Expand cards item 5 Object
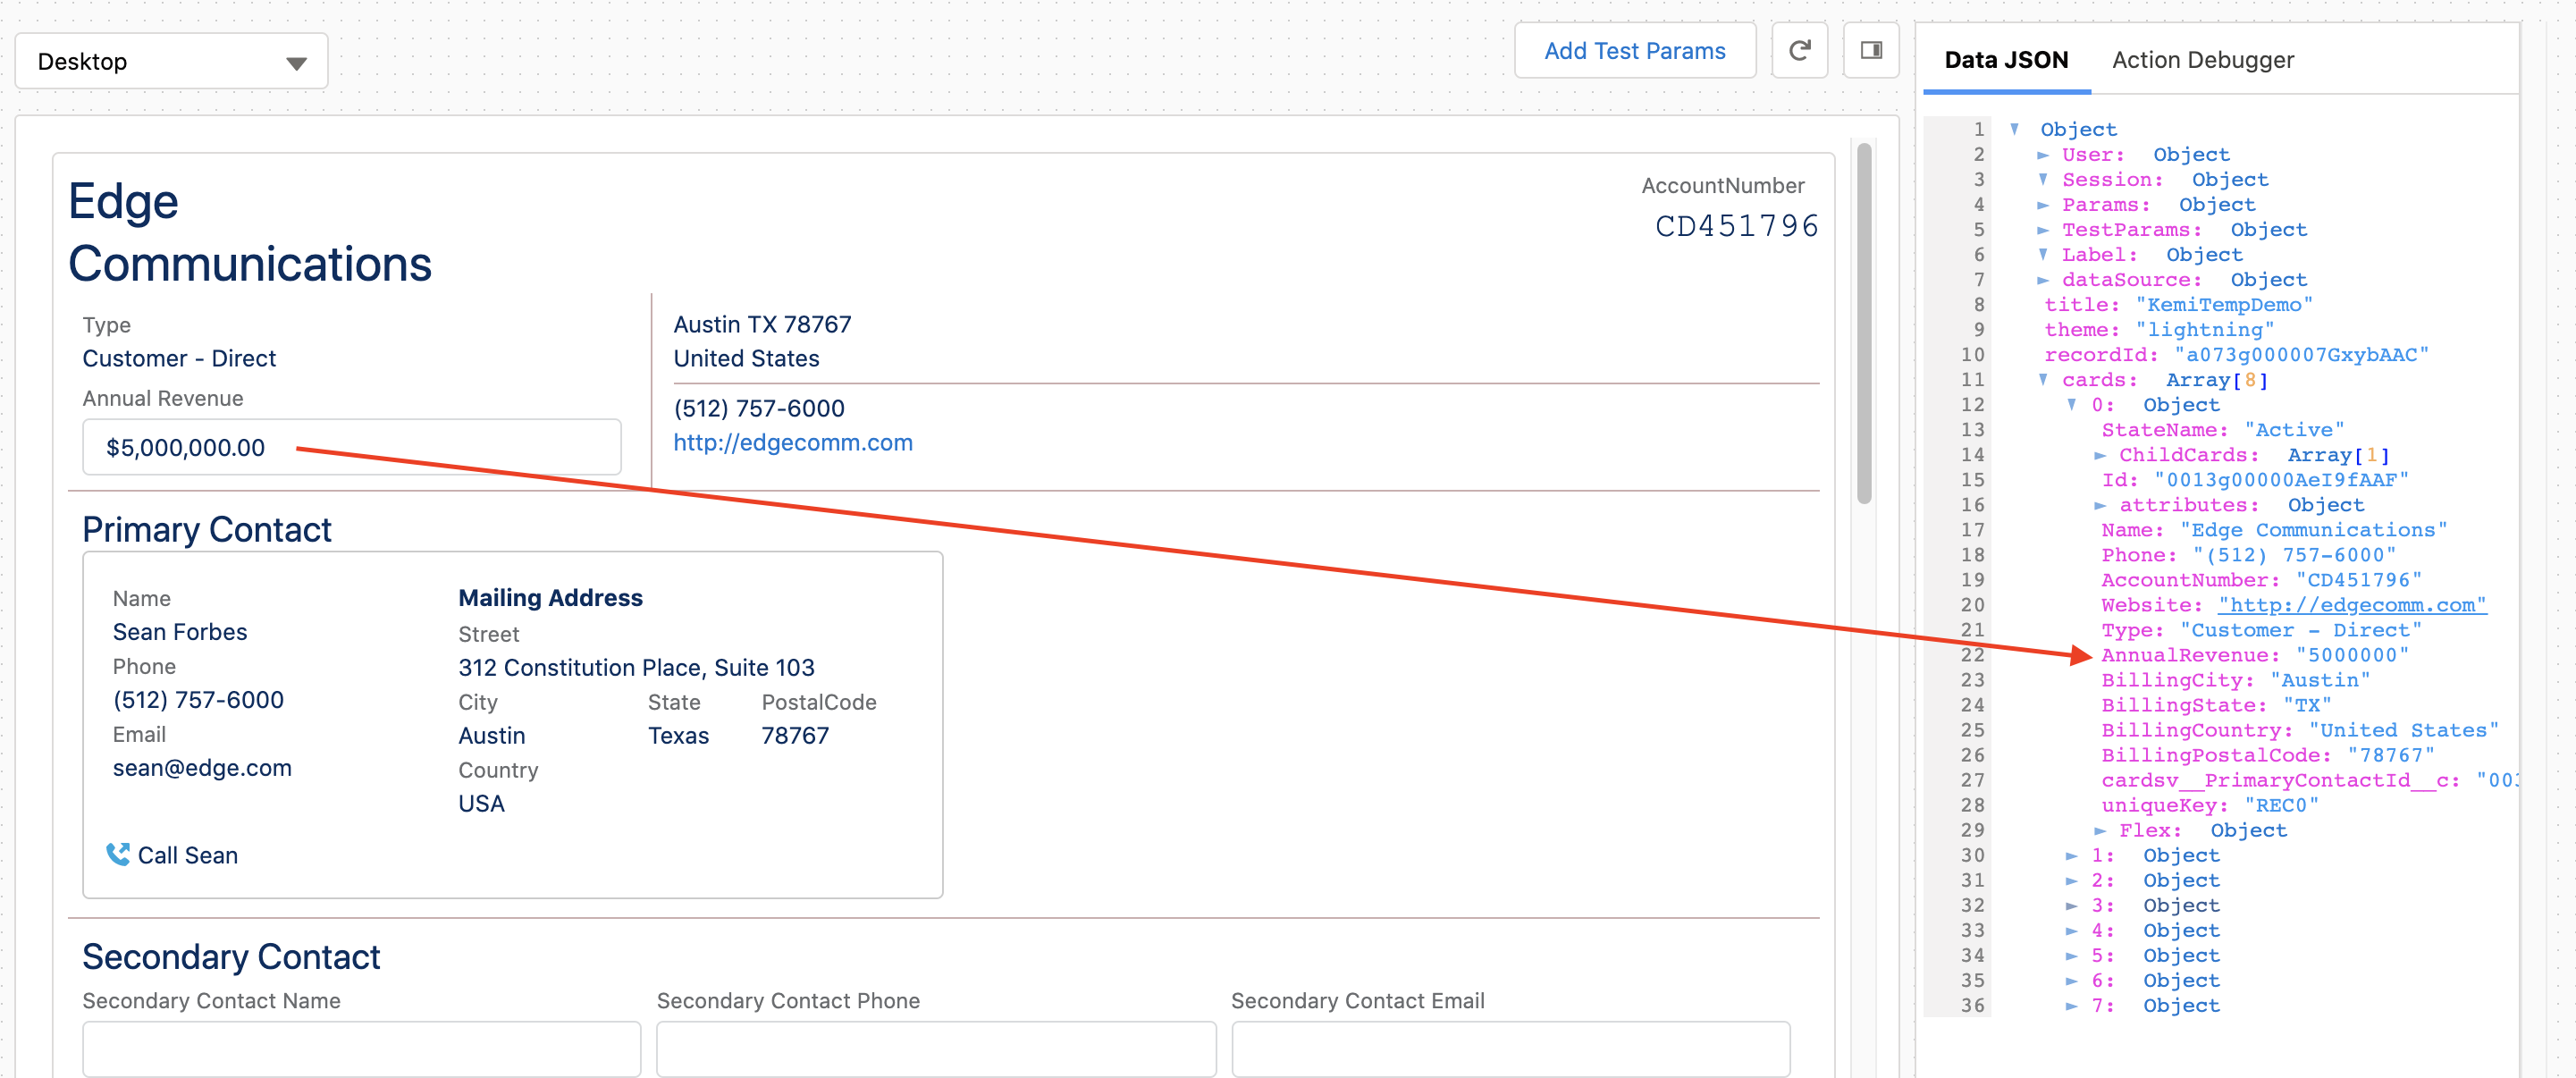 click(2072, 956)
